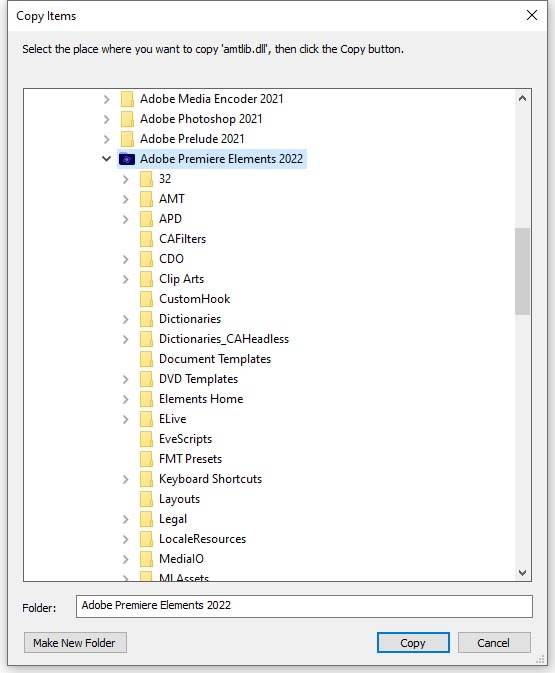This screenshot has width=555, height=673.
Task: Expand the MediaIO folder chevron
Action: 125,560
